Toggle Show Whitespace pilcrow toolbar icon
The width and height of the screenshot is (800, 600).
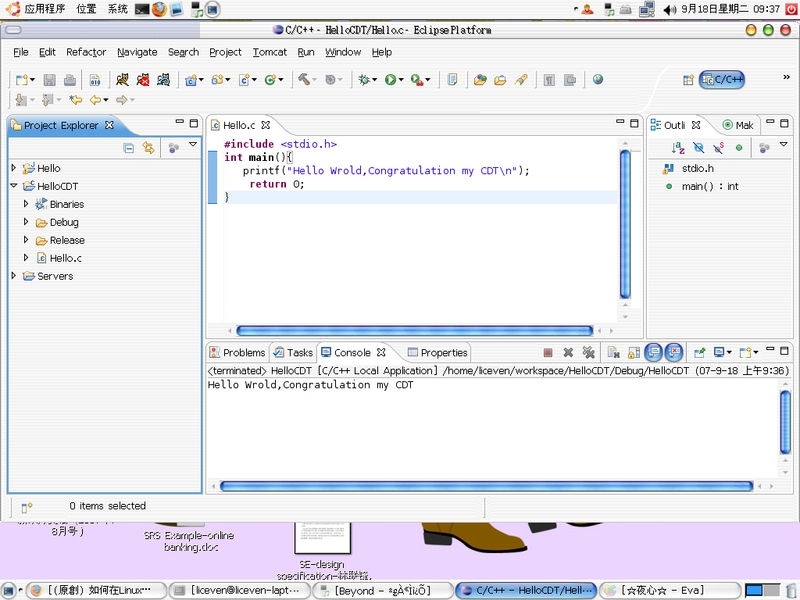pos(549,80)
